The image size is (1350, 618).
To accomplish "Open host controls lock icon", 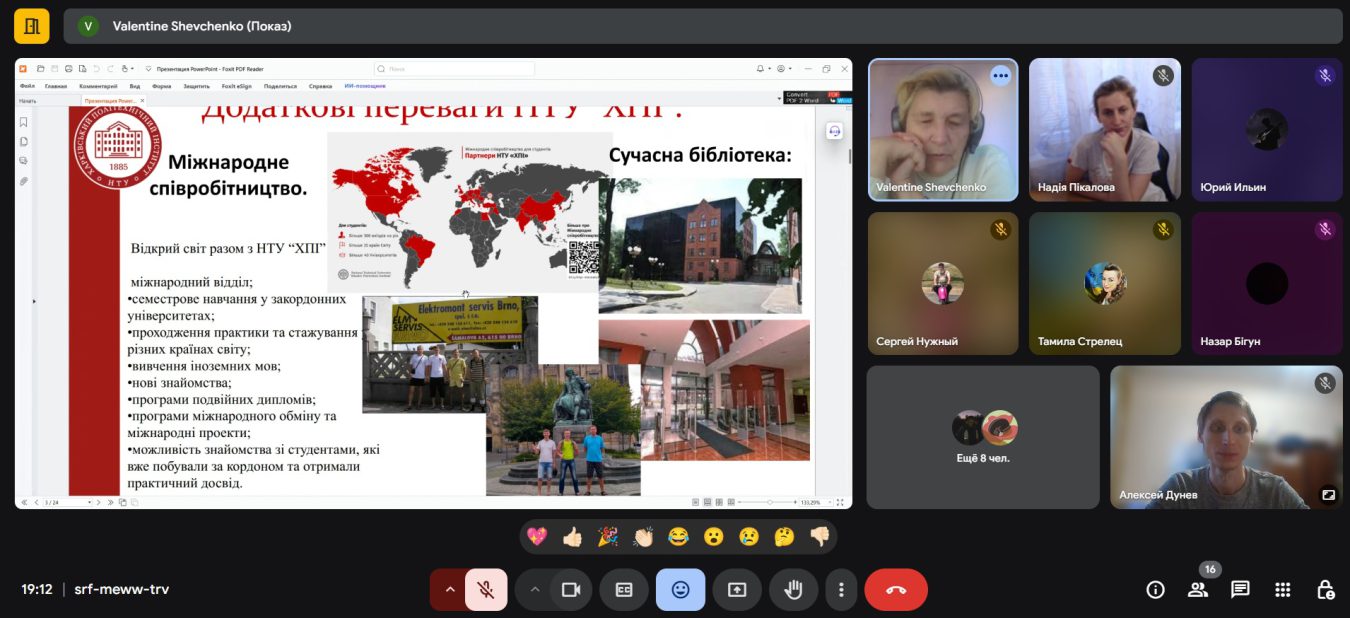I will tap(1325, 590).
